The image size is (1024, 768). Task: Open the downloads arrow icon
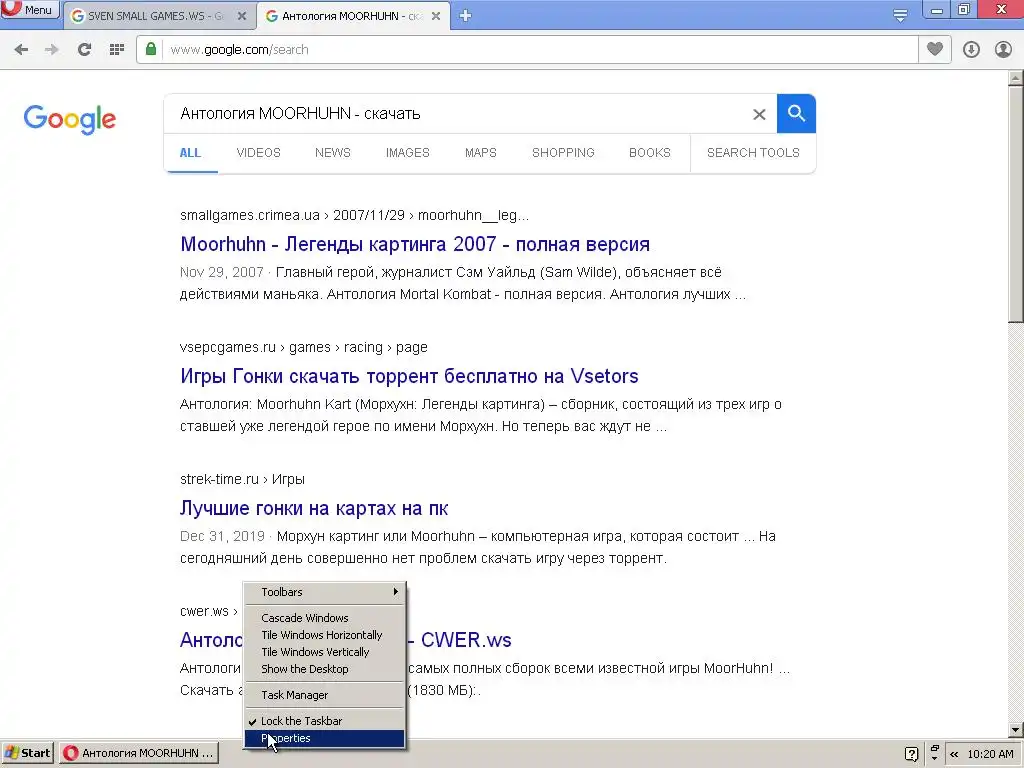pyautogui.click(x=971, y=50)
